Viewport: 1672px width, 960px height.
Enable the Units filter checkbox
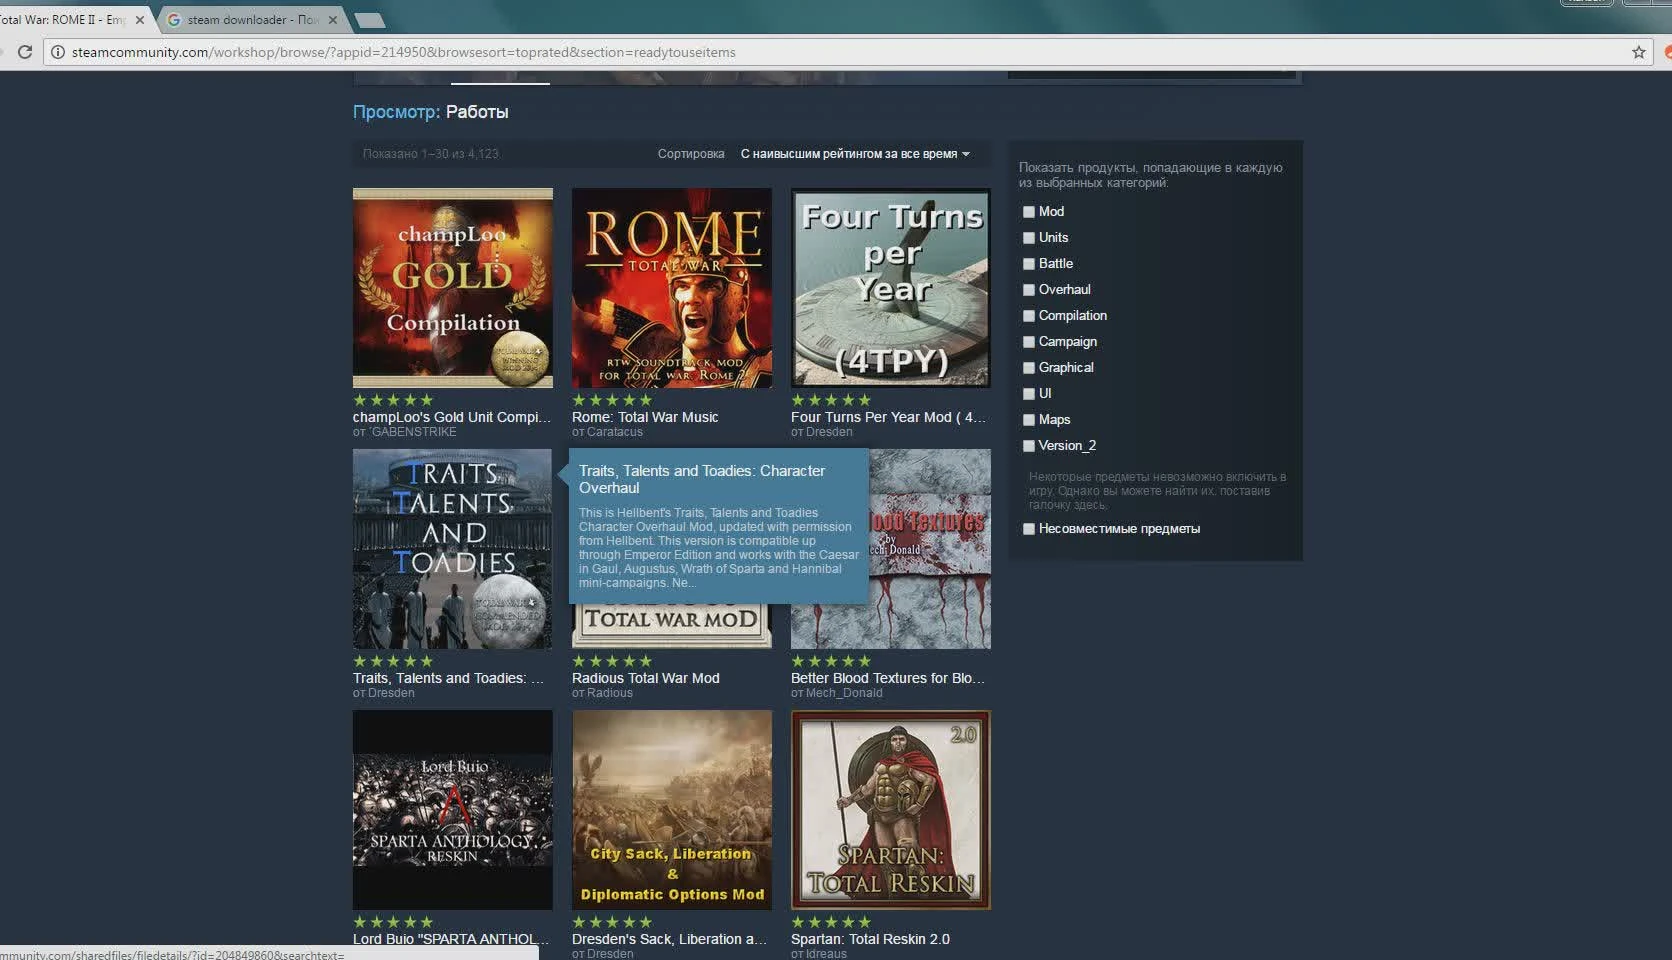click(x=1029, y=238)
